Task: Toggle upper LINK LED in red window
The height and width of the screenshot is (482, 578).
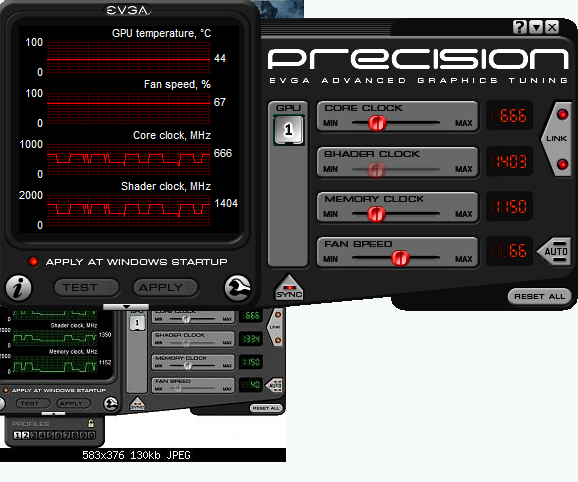Action: click(x=563, y=115)
